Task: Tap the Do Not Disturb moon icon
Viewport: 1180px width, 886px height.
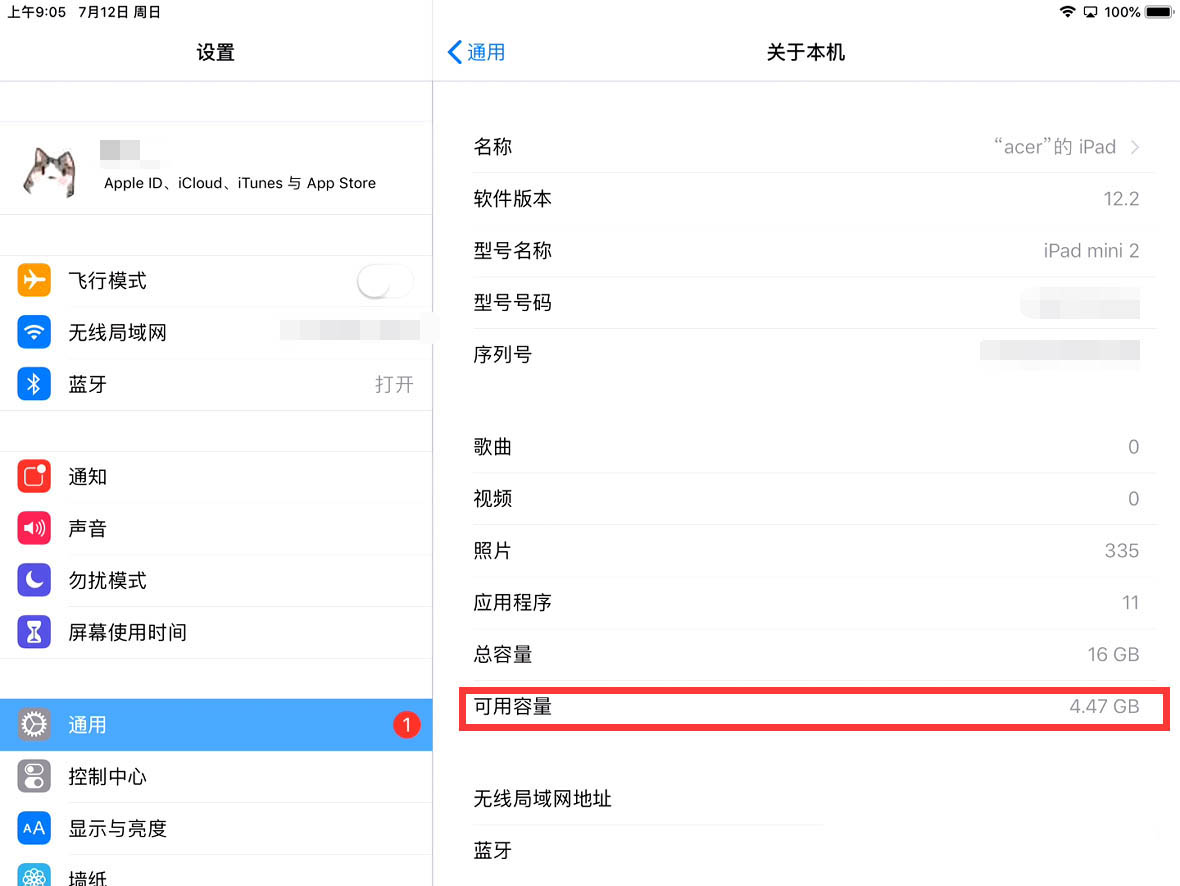Action: pyautogui.click(x=34, y=580)
